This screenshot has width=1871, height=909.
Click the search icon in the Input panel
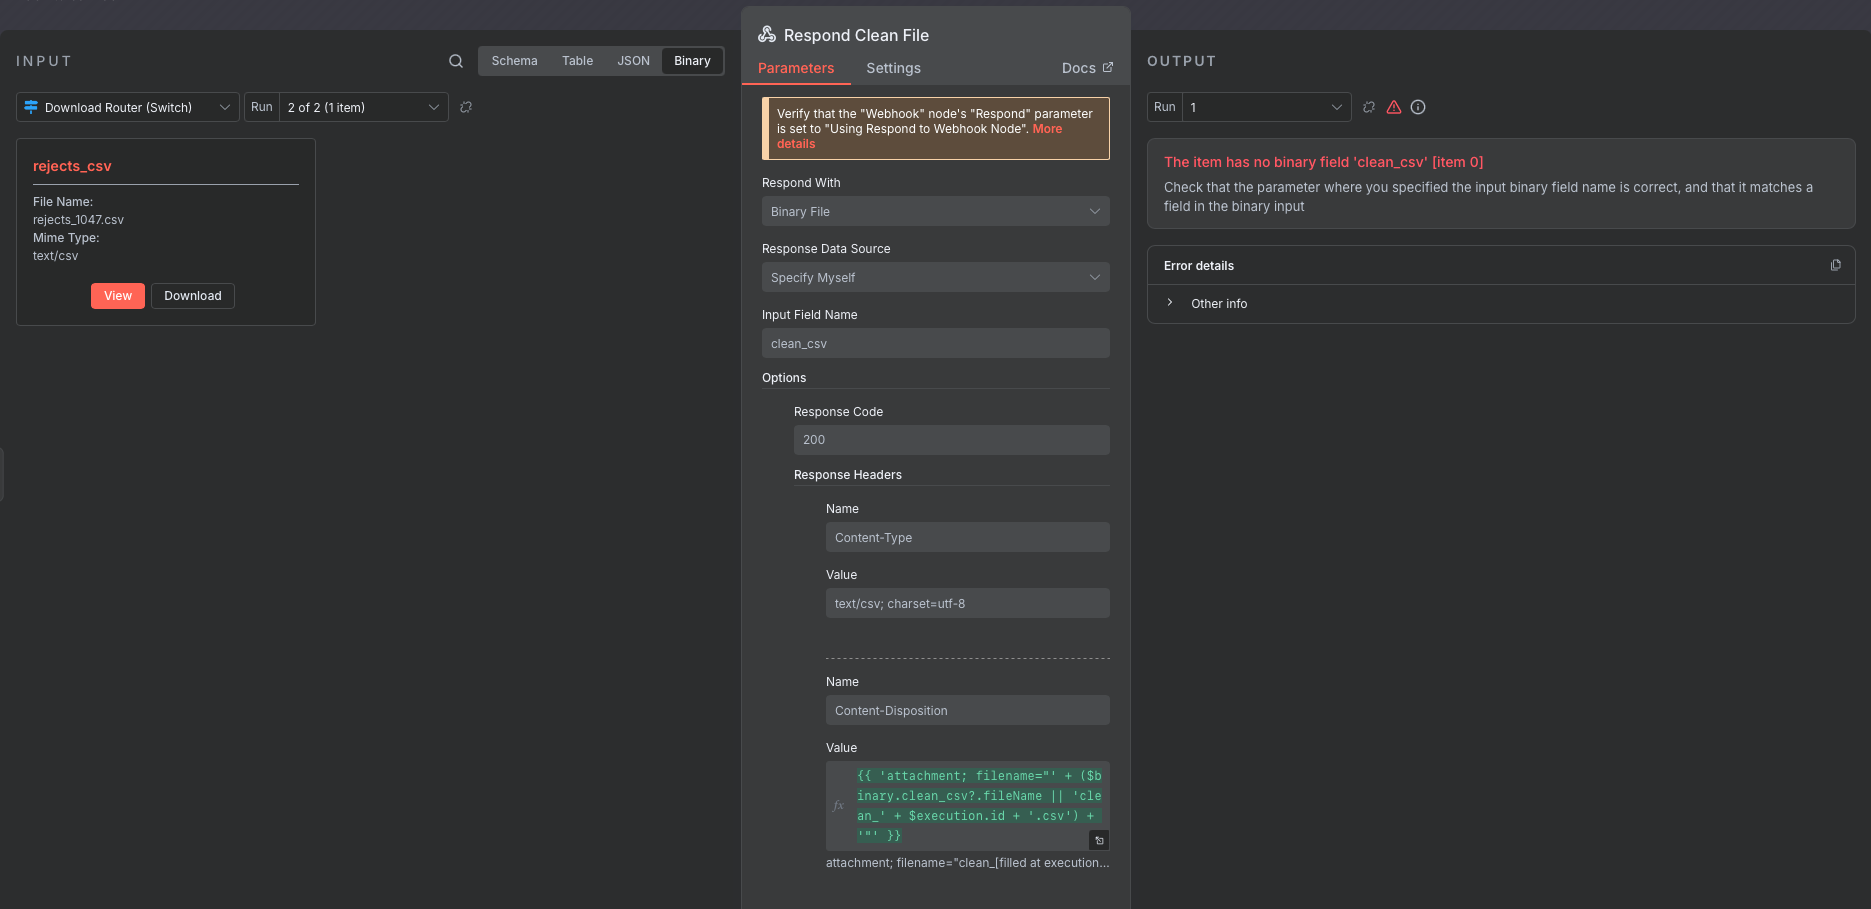pos(455,61)
